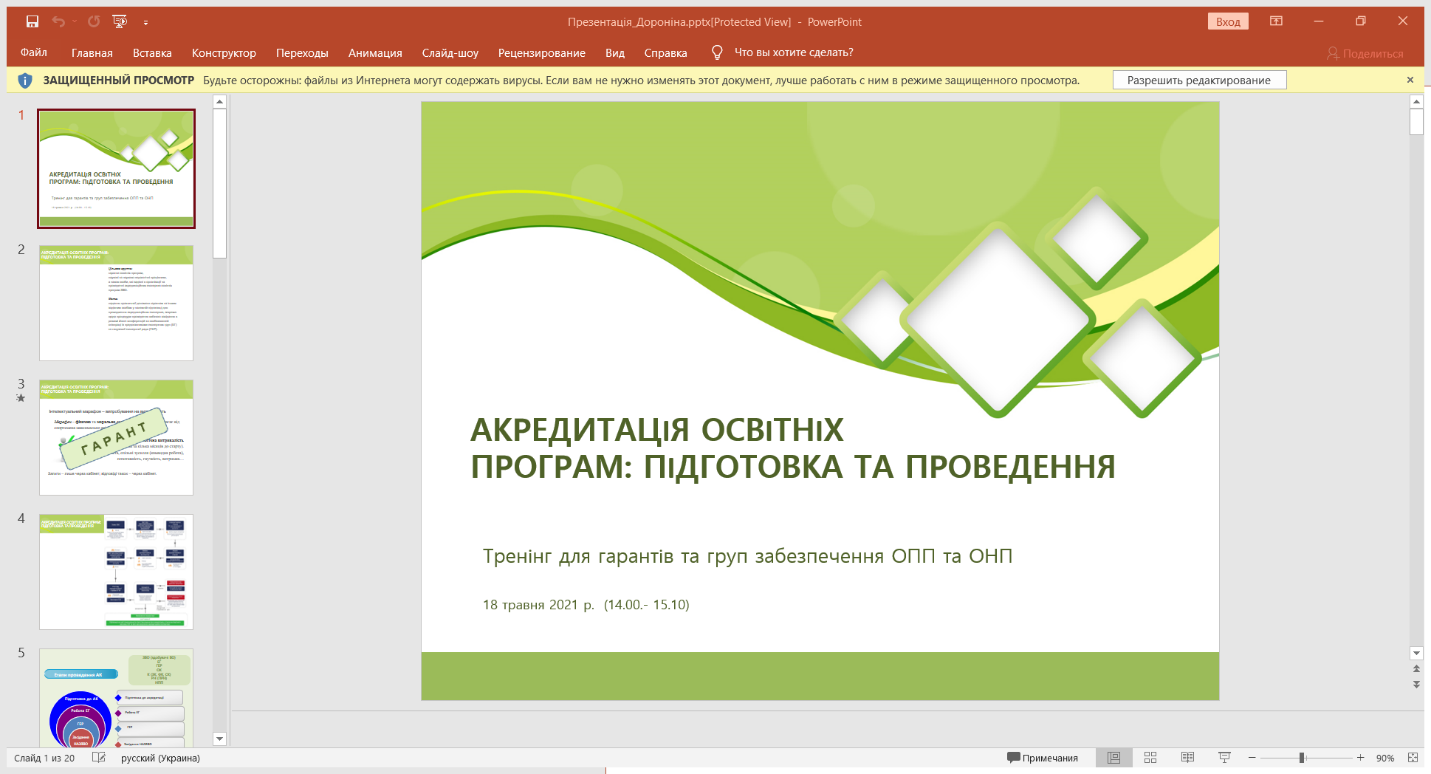
Task: Save the presentation via Quick Access toolbar
Action: pyautogui.click(x=33, y=21)
